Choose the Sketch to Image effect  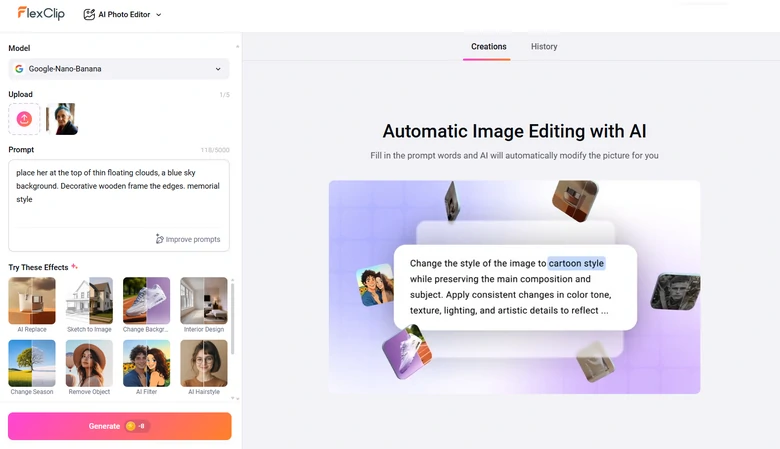[x=89, y=301]
